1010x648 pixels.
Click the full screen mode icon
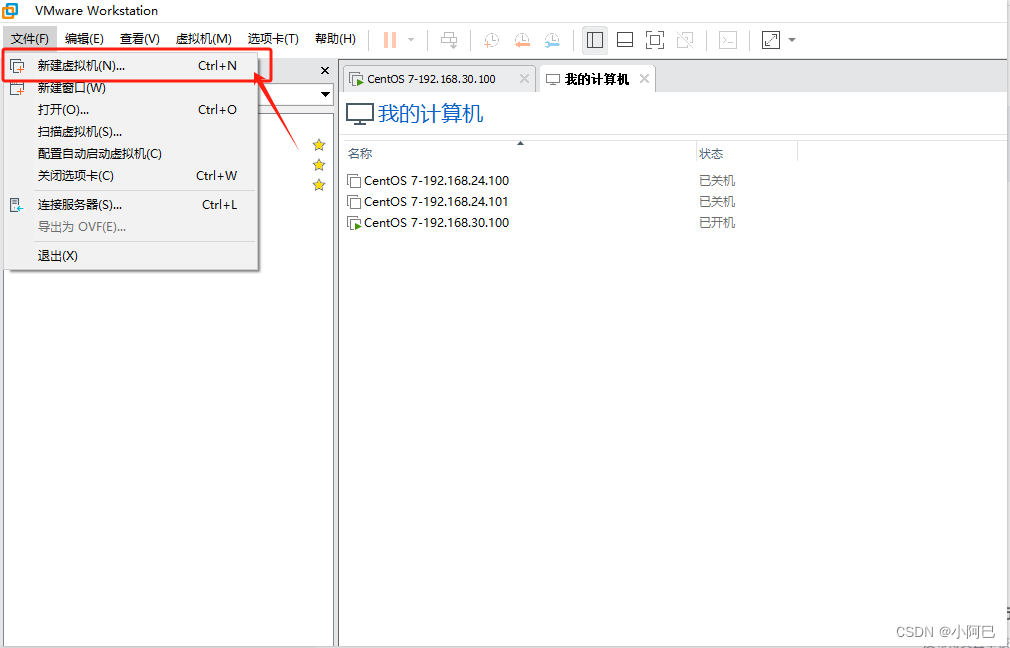pyautogui.click(x=655, y=40)
